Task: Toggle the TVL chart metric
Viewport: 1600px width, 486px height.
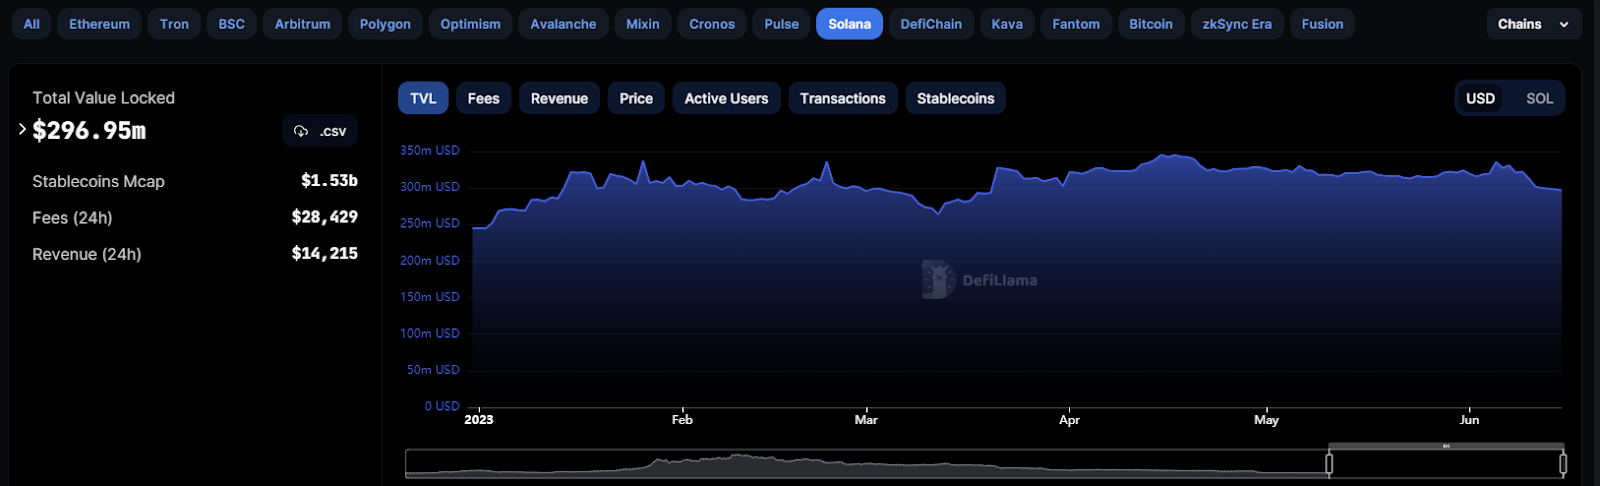Action: coord(423,98)
